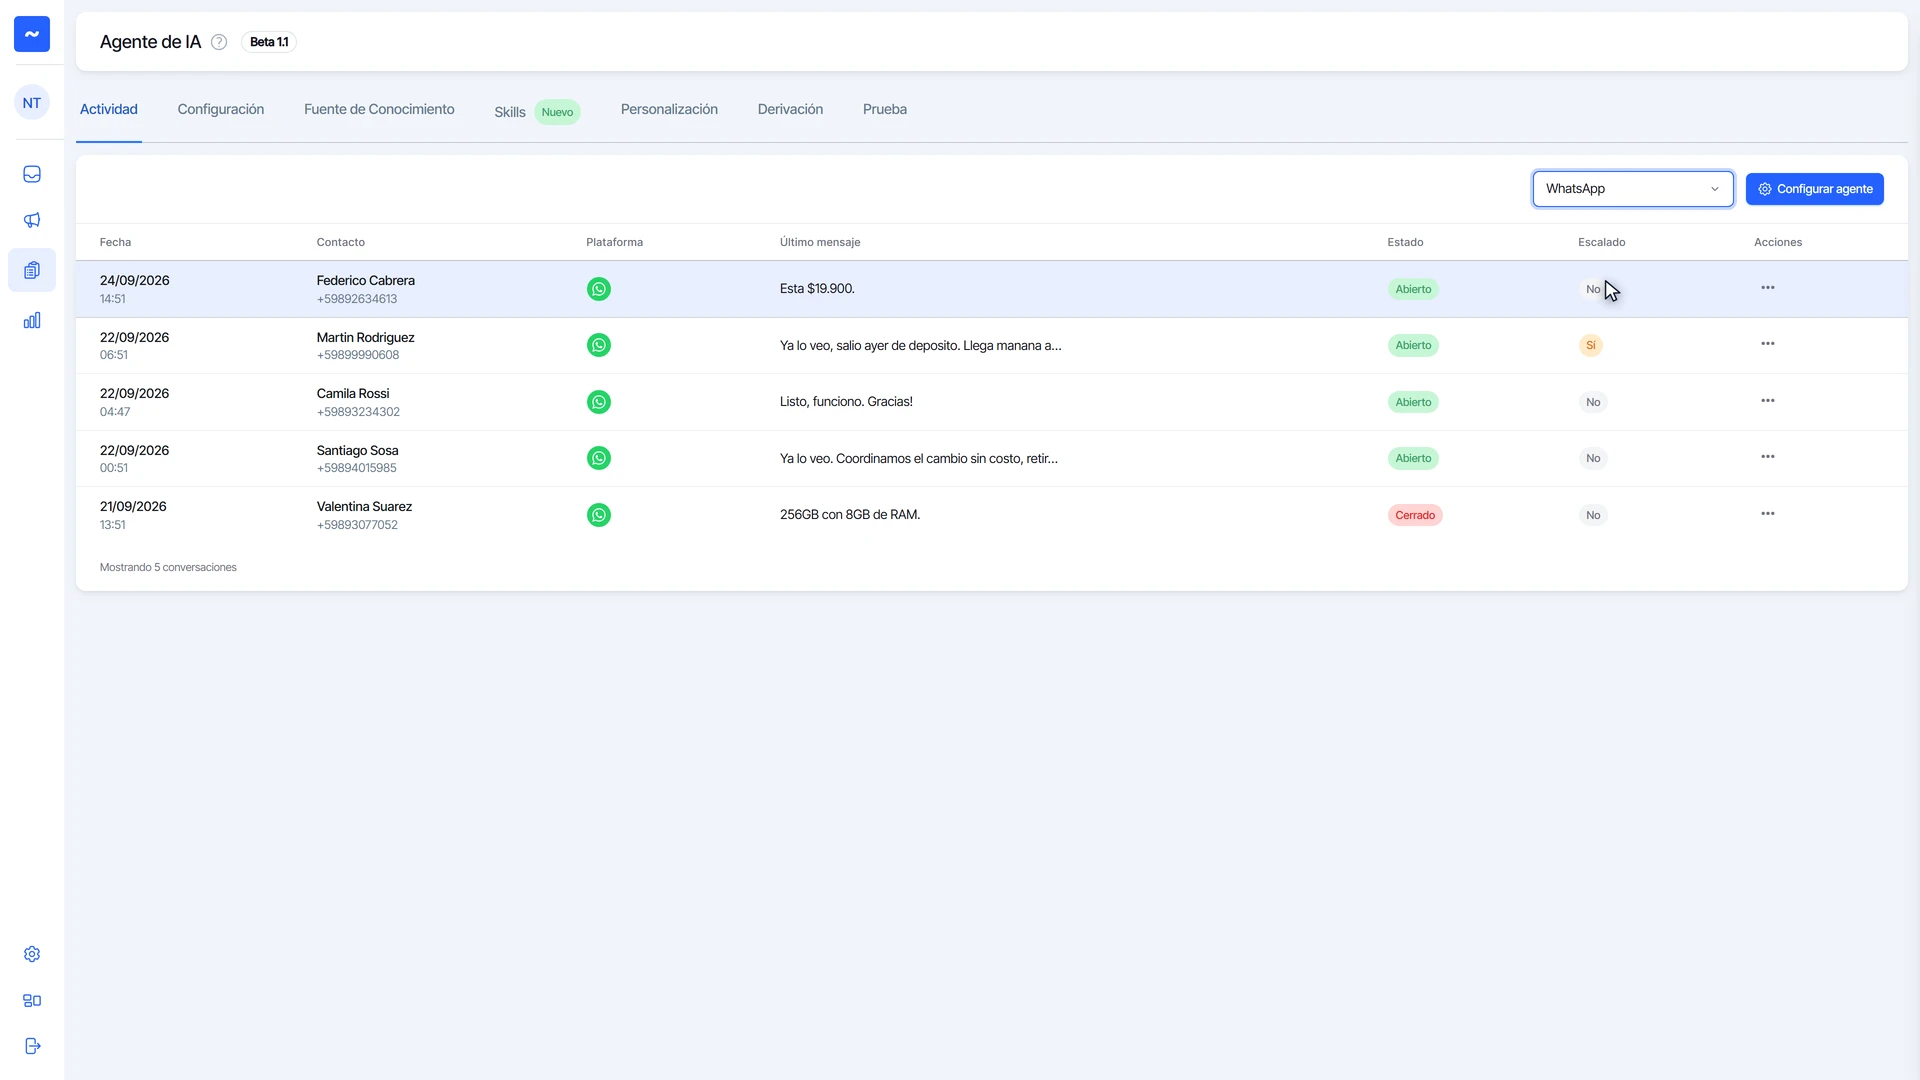Open actions menu for Federico Cabrera
This screenshot has height=1080, width=1920.
pyautogui.click(x=1768, y=288)
